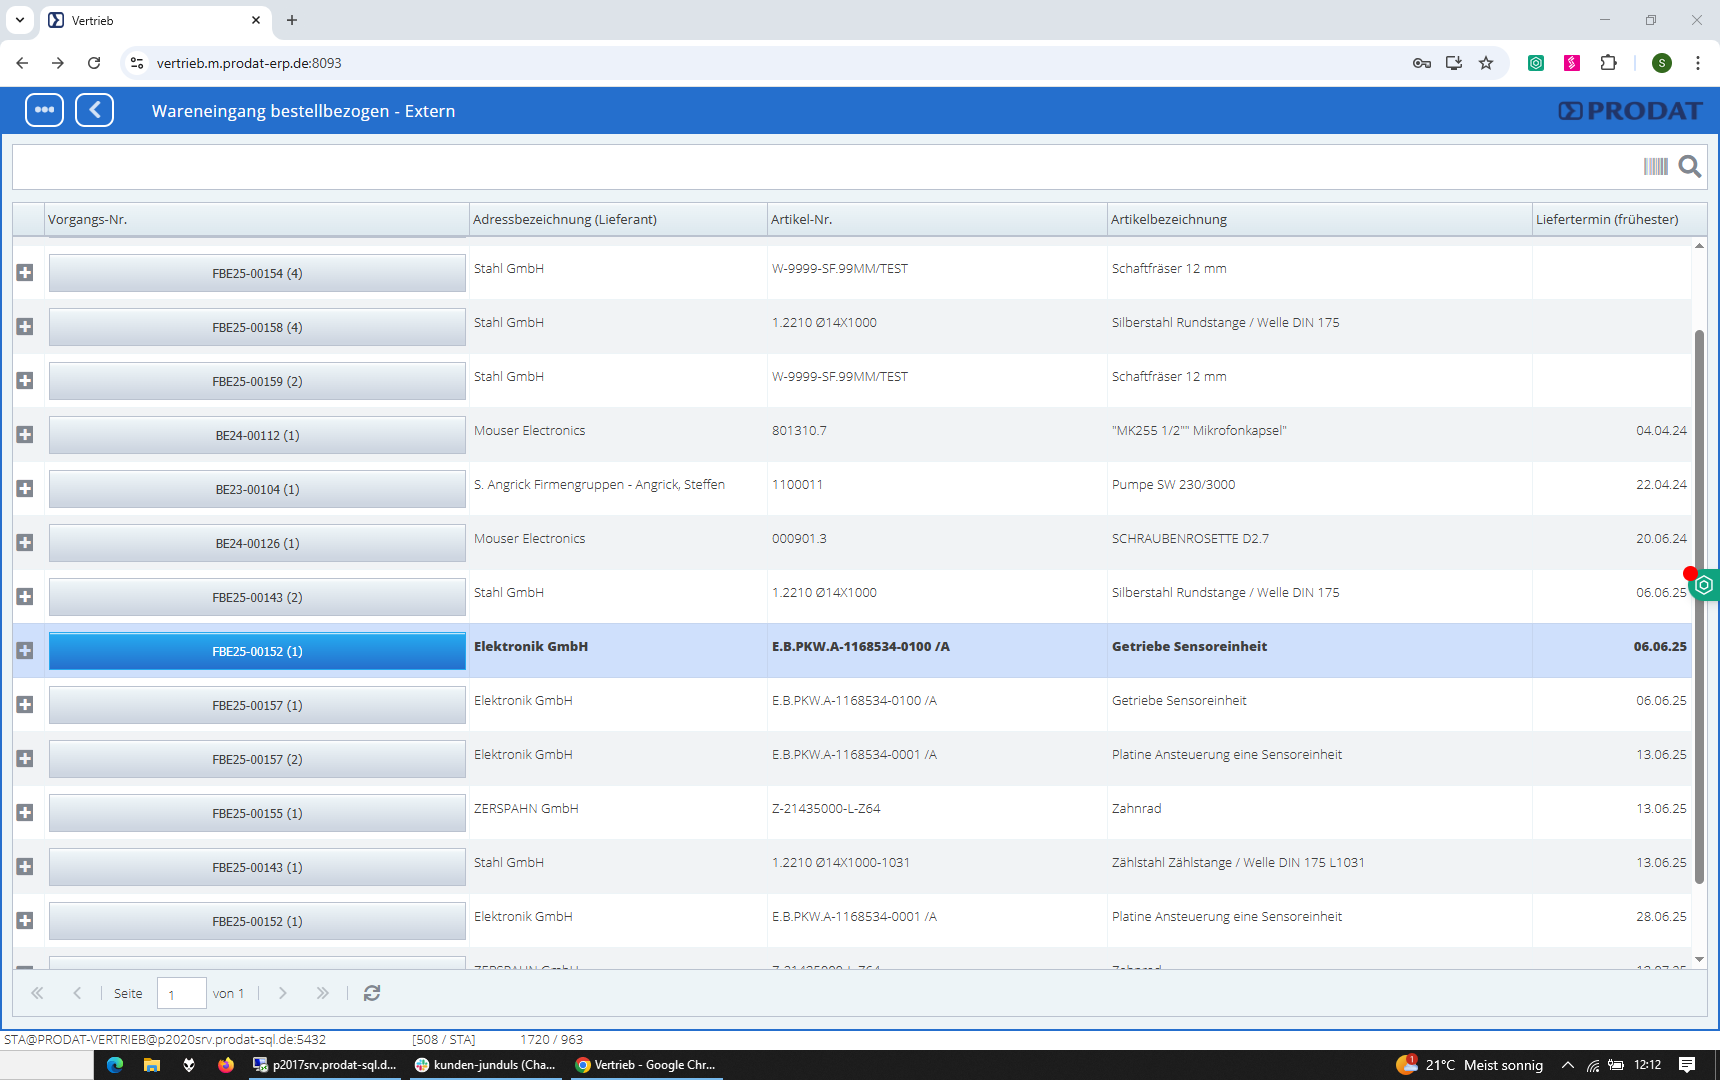This screenshot has width=1720, height=1080.
Task: Refresh the table with reload icon
Action: (x=372, y=993)
